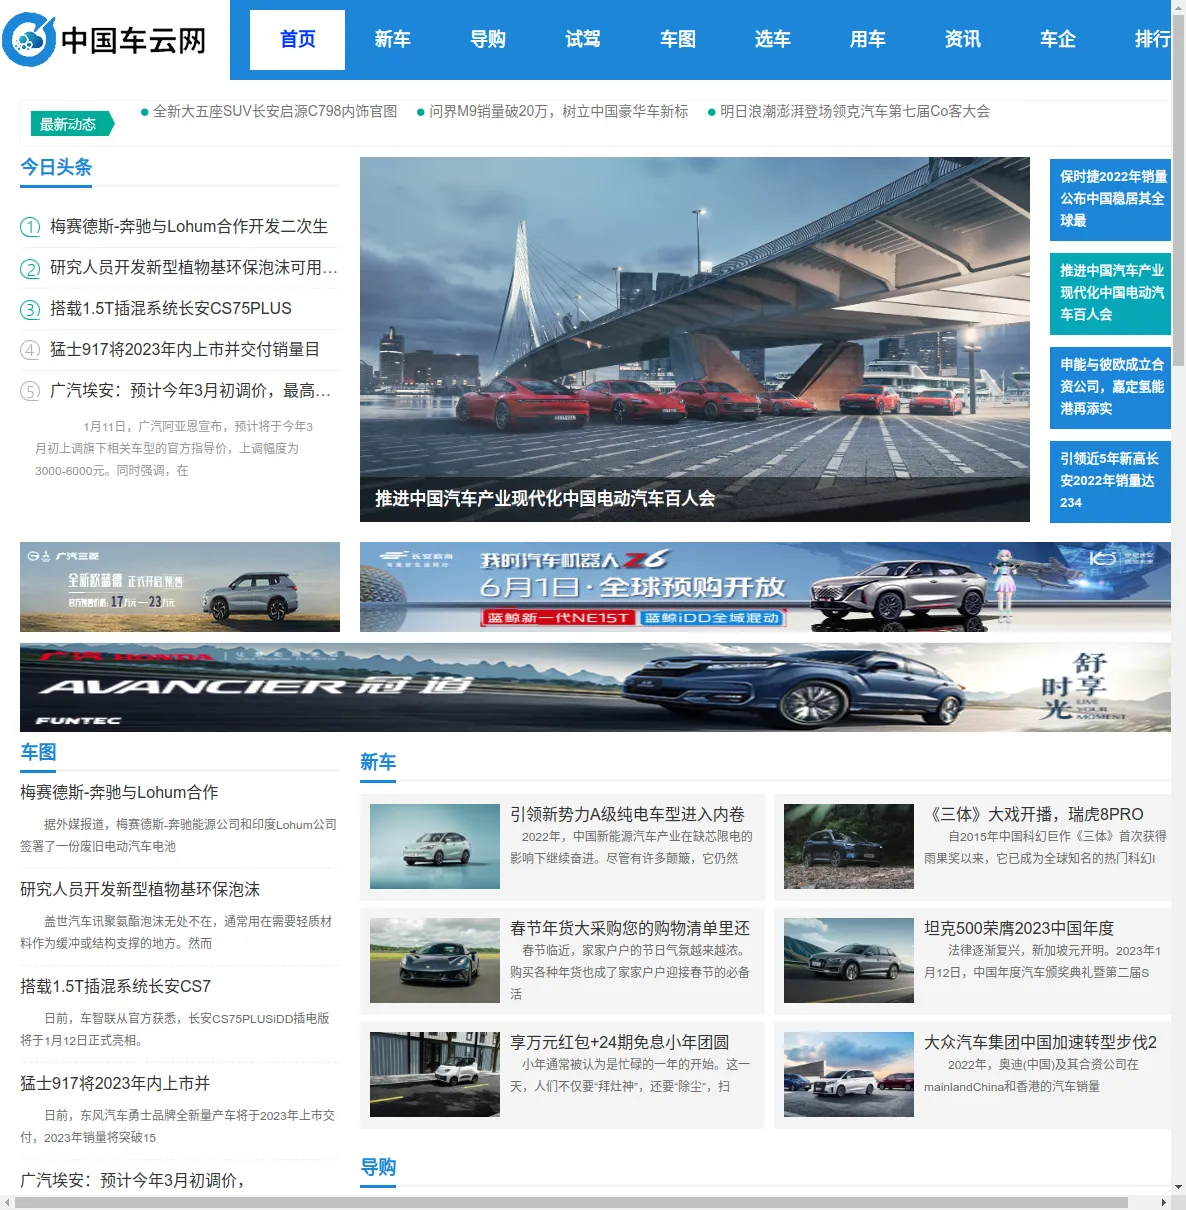Select the 导购 menu item
This screenshot has height=1210, width=1186.
[x=487, y=40]
